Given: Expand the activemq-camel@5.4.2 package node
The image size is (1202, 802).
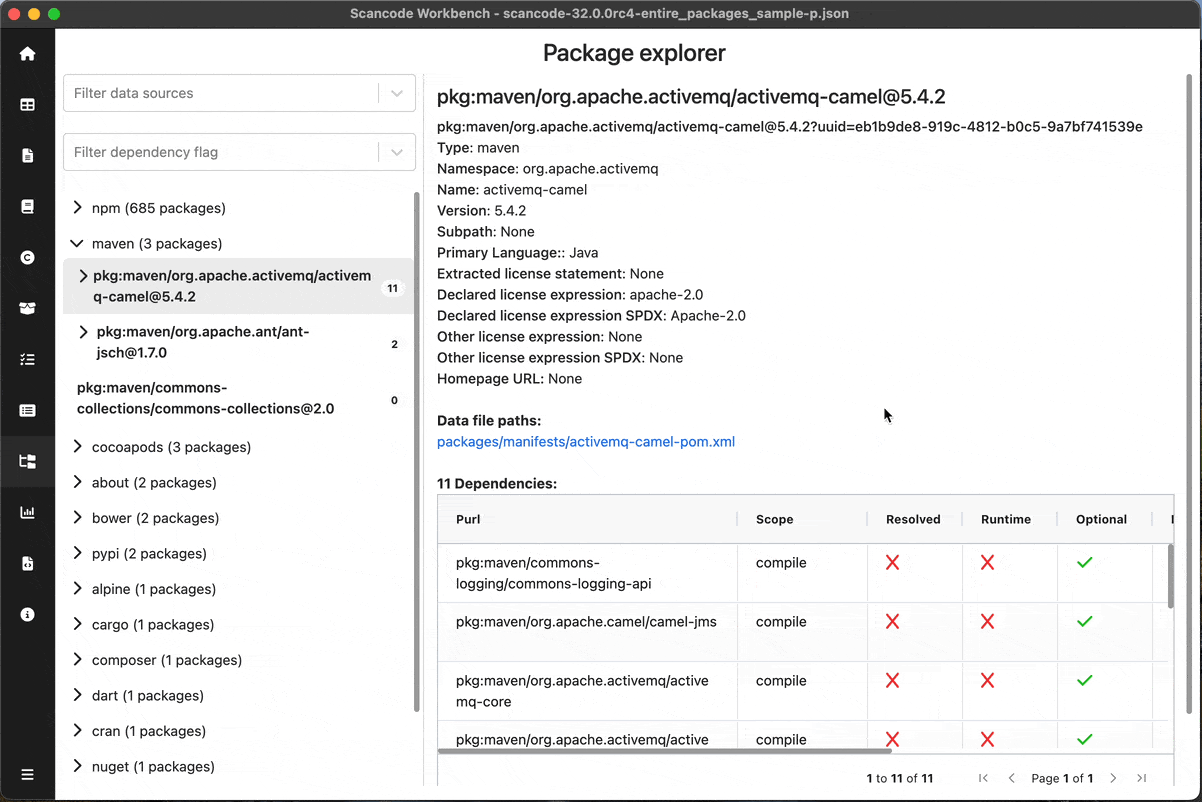Looking at the screenshot, I should coord(83,276).
